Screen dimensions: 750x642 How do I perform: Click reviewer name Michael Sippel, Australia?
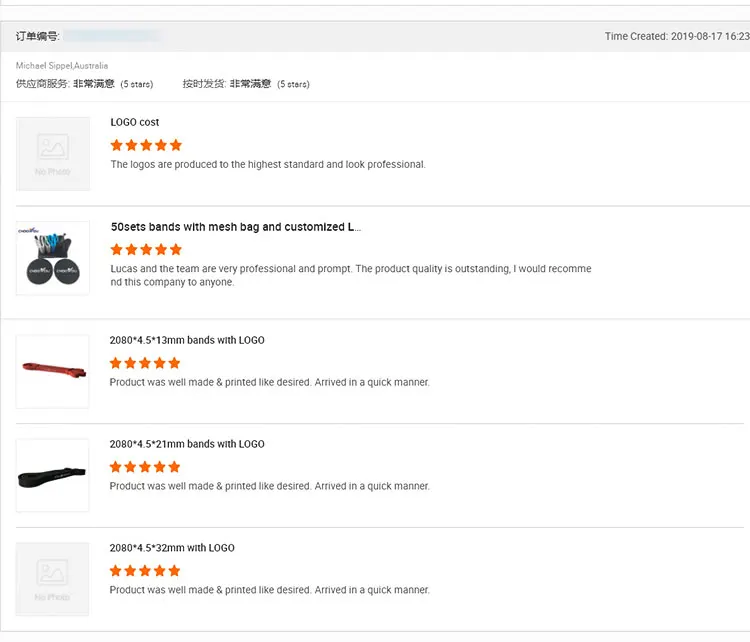coord(62,66)
